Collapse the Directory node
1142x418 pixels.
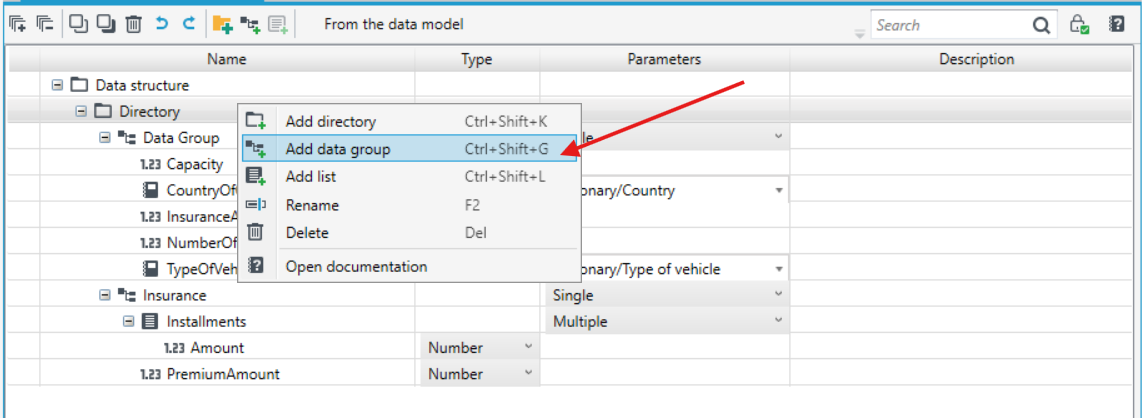pos(81,111)
